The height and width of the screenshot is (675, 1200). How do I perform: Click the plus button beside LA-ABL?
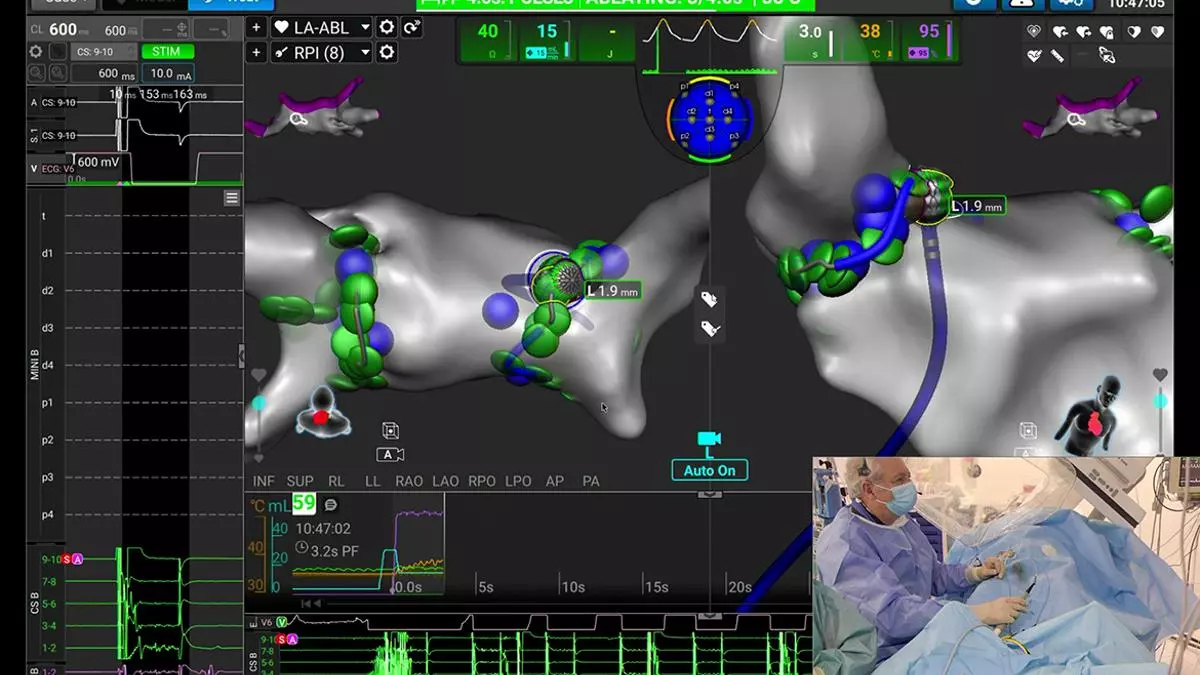point(257,27)
